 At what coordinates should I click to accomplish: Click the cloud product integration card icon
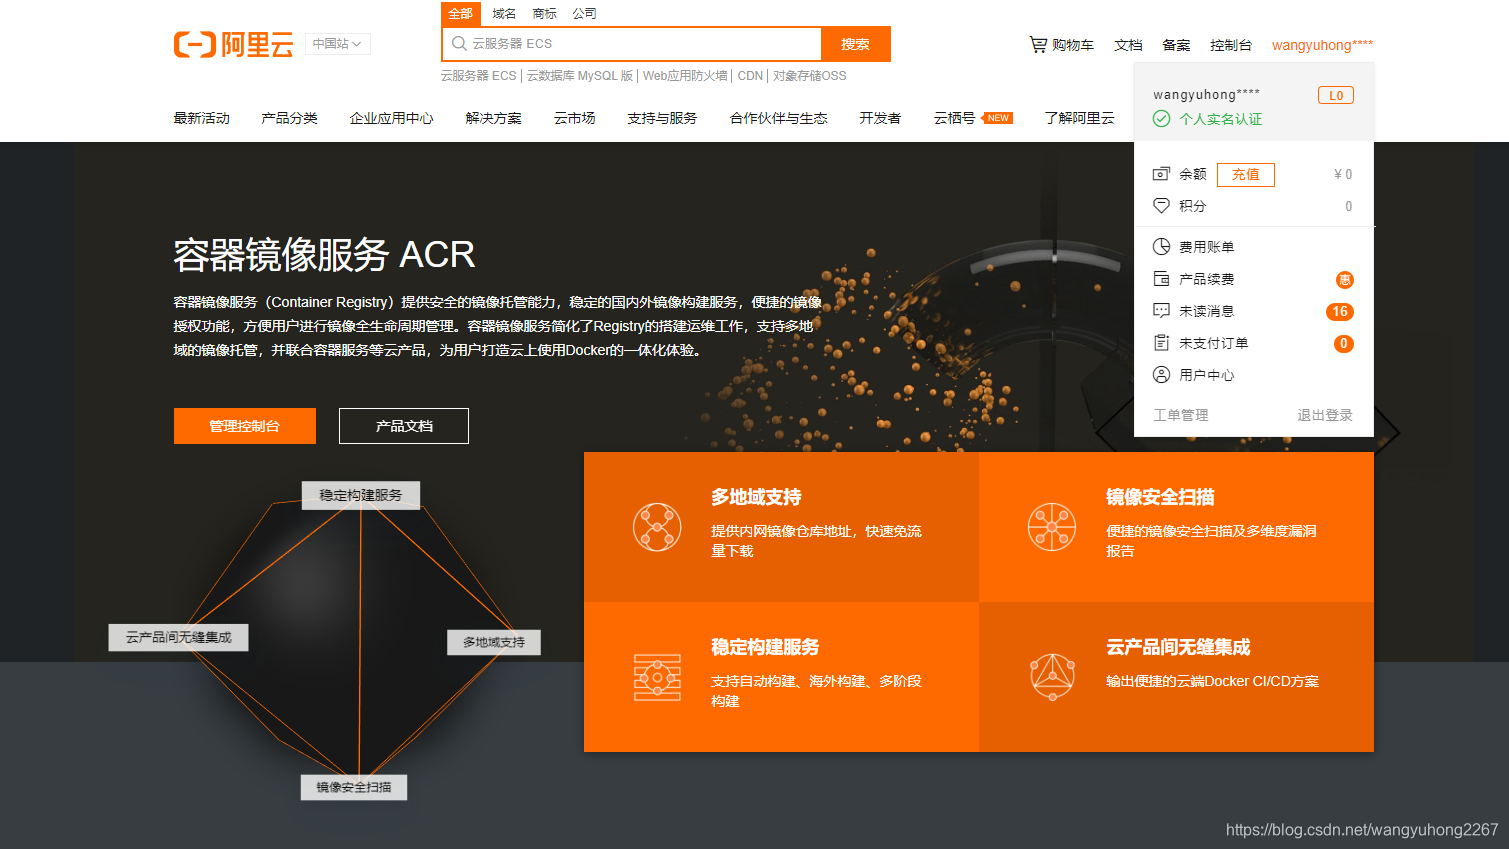1052,677
